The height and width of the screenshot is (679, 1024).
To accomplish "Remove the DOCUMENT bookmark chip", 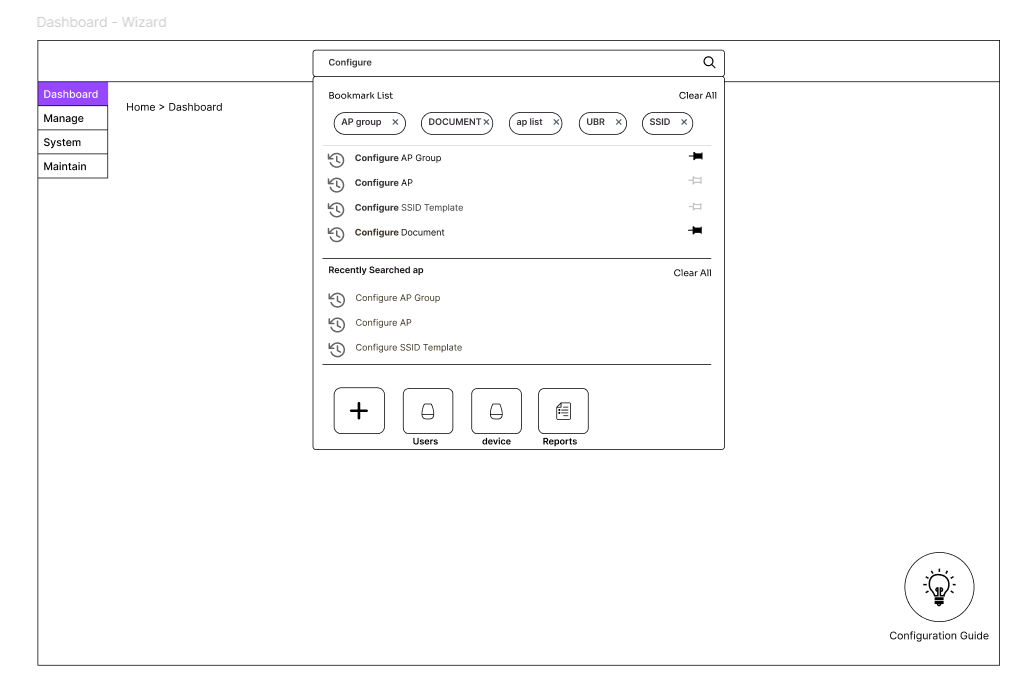I will pos(486,122).
